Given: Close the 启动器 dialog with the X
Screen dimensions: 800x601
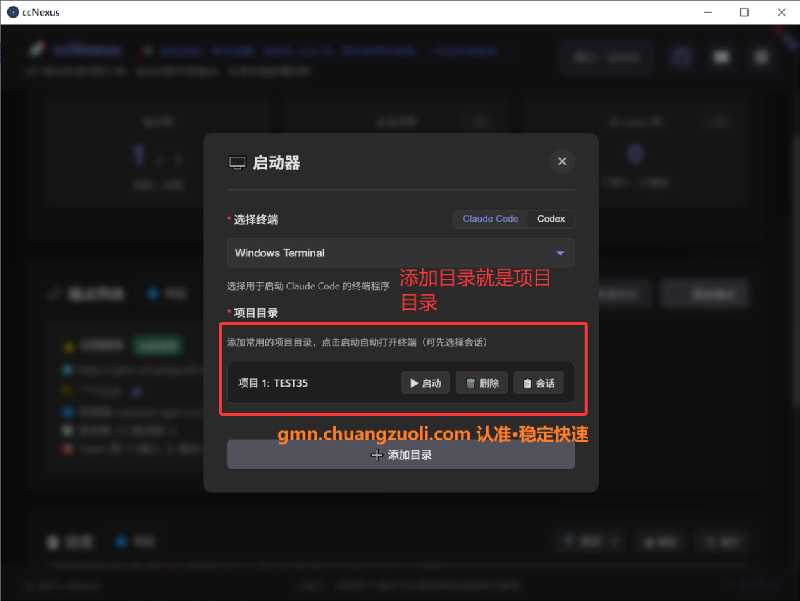Looking at the screenshot, I should coord(562,161).
